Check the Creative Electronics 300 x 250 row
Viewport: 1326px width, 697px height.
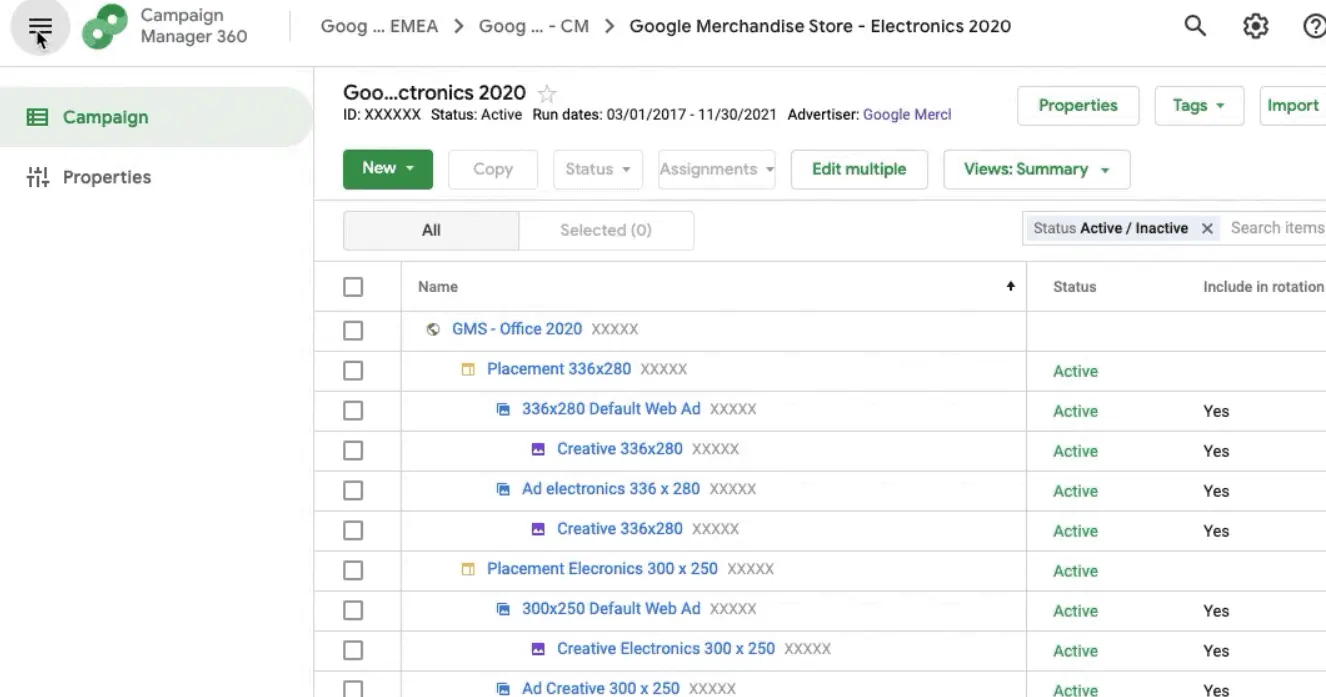coord(353,650)
